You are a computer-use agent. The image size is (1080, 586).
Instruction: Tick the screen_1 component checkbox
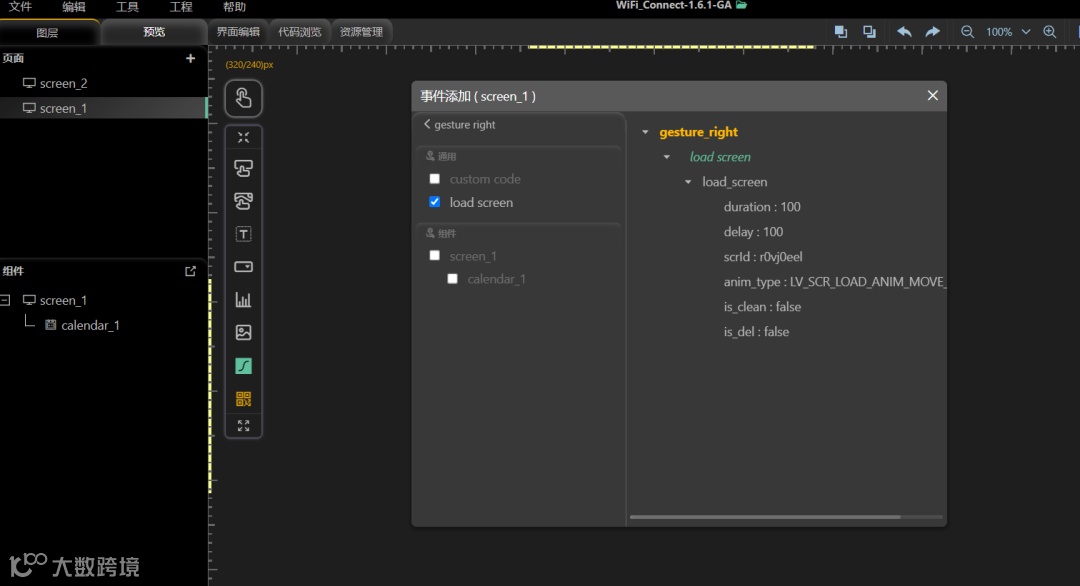tap(435, 255)
